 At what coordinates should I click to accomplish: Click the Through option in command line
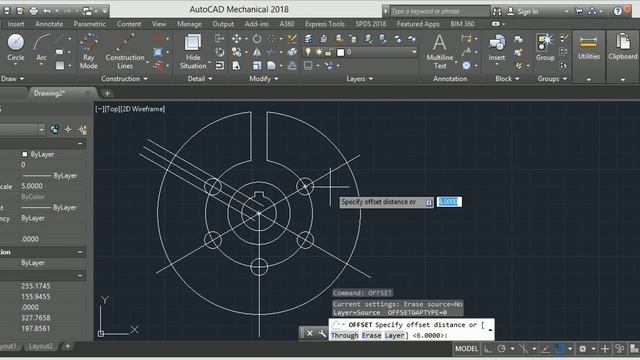344,335
